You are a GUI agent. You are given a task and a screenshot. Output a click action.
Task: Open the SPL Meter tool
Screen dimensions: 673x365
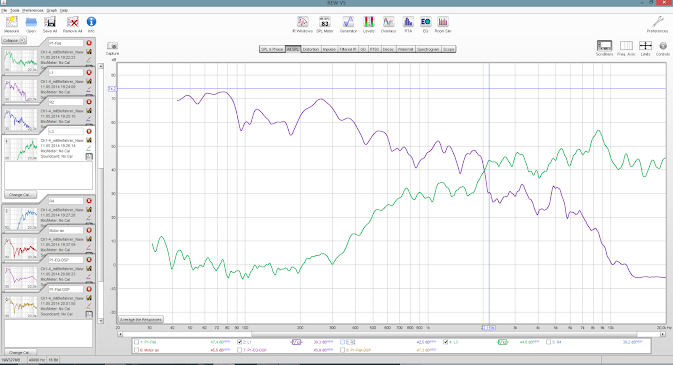[324, 24]
